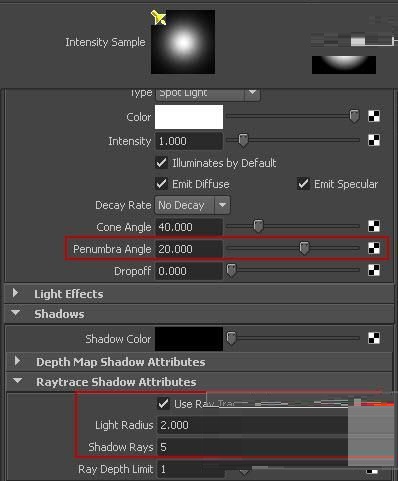398x481 pixels.
Task: Click the white Color swatch
Action: tap(189, 117)
